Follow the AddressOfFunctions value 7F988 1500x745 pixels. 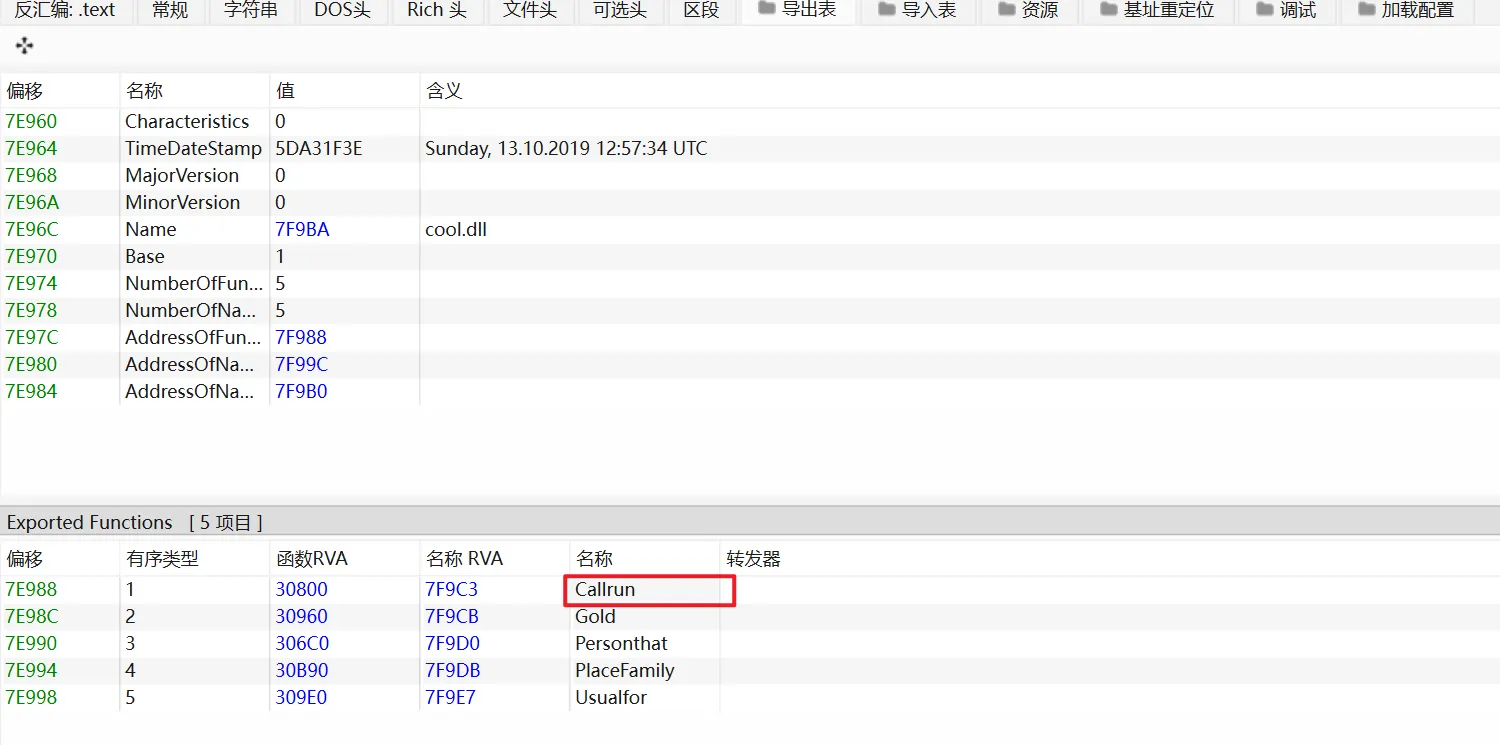(301, 338)
